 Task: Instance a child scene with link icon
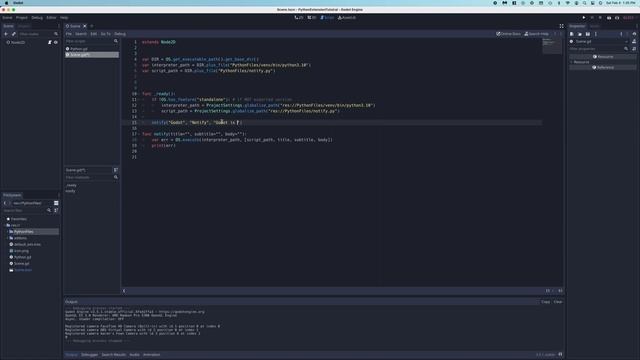click(x=14, y=34)
